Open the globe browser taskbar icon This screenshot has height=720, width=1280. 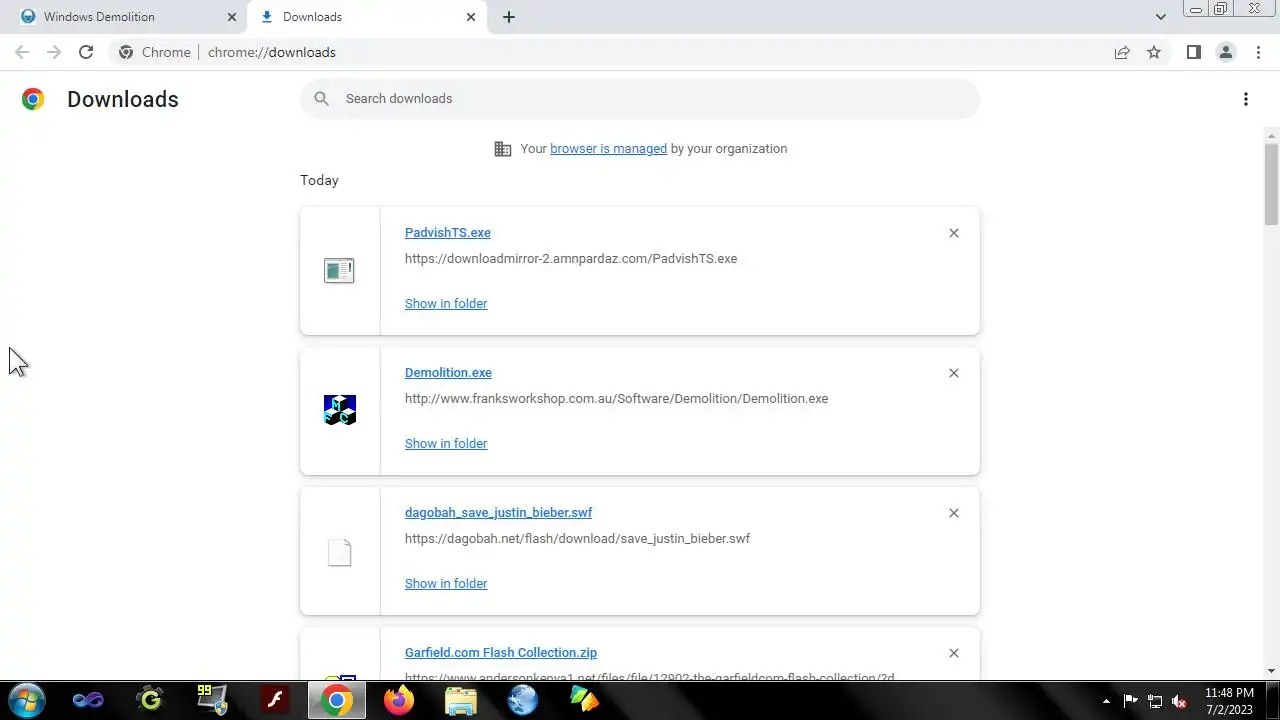[522, 700]
